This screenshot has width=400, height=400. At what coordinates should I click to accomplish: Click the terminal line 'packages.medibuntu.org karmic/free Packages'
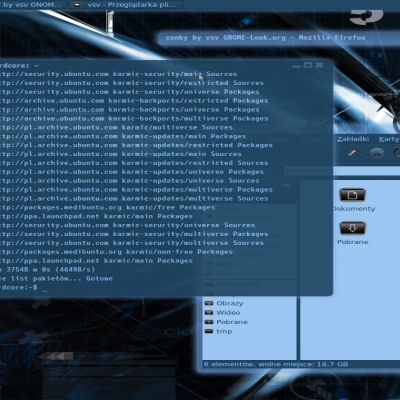pyautogui.click(x=107, y=207)
